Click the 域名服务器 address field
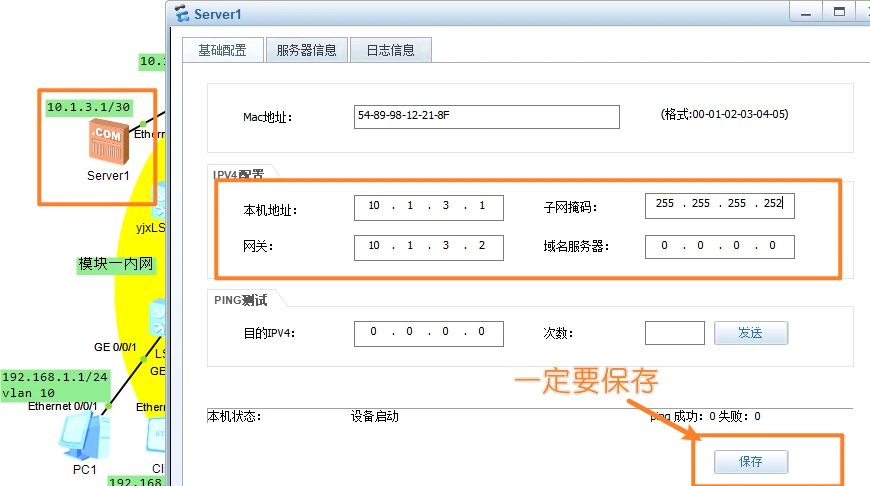This screenshot has height=486, width=870. pyautogui.click(x=719, y=246)
